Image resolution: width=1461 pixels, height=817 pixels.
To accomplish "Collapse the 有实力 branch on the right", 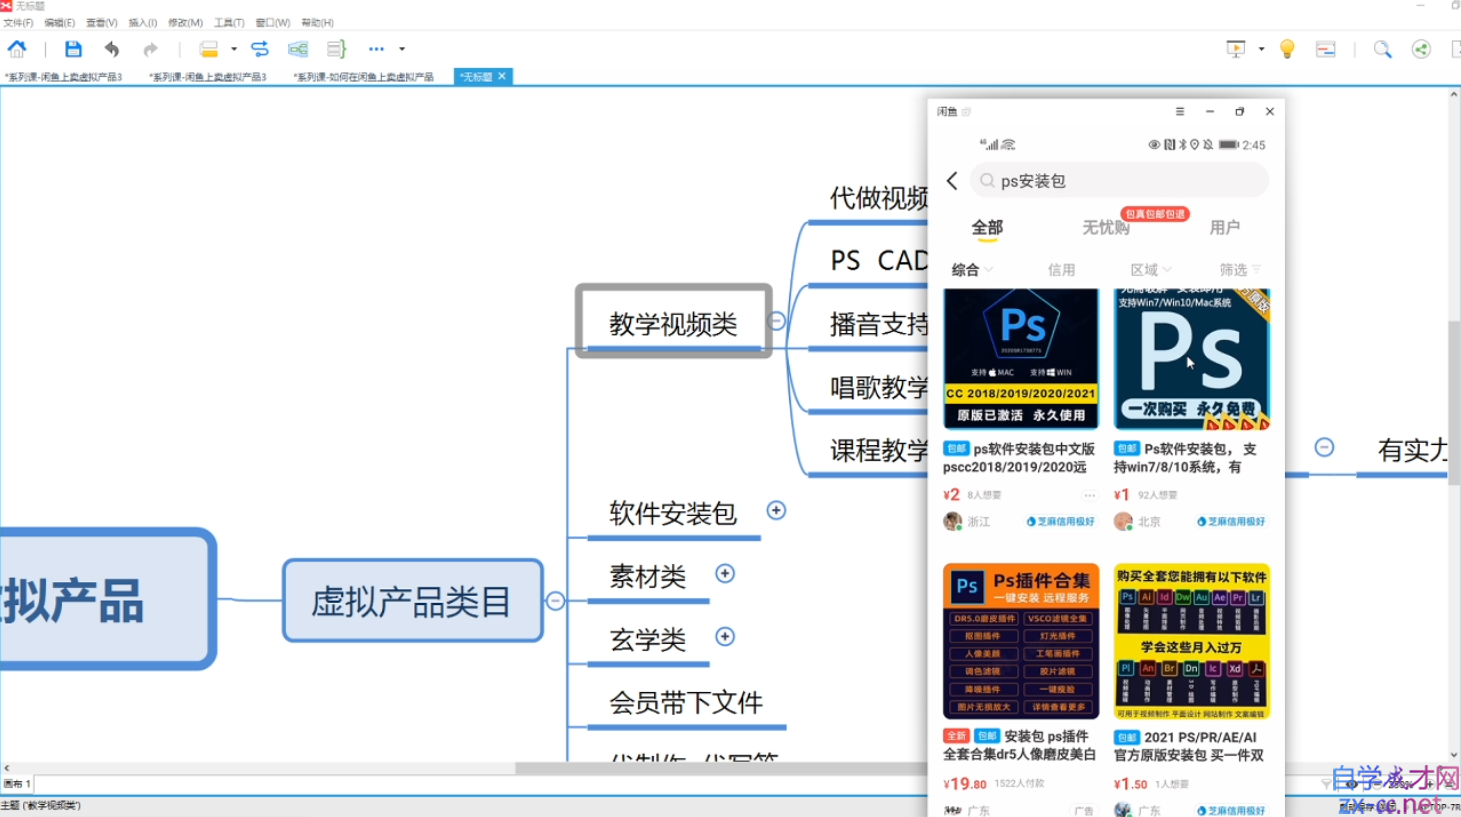I will tap(1324, 447).
